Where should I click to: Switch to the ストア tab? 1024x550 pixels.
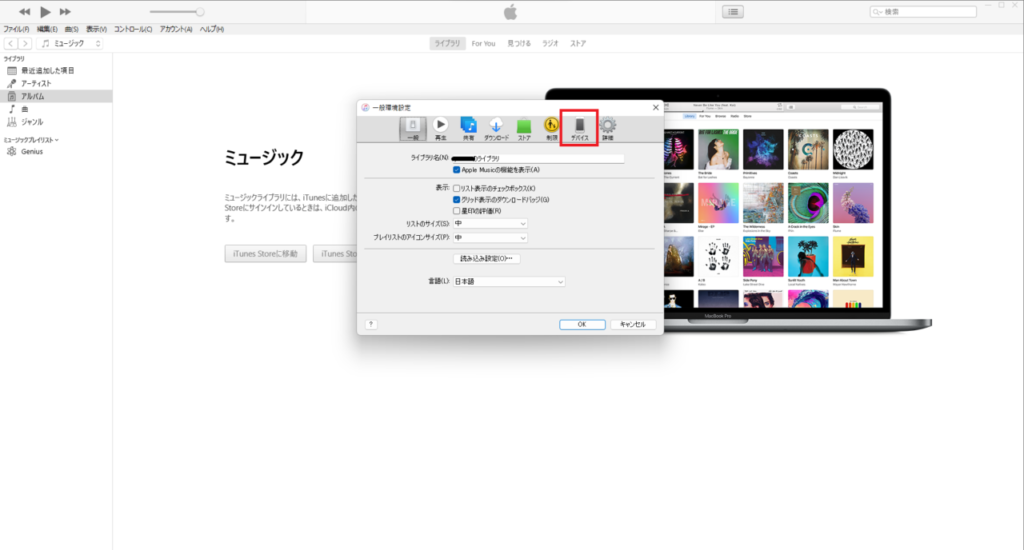(x=578, y=44)
